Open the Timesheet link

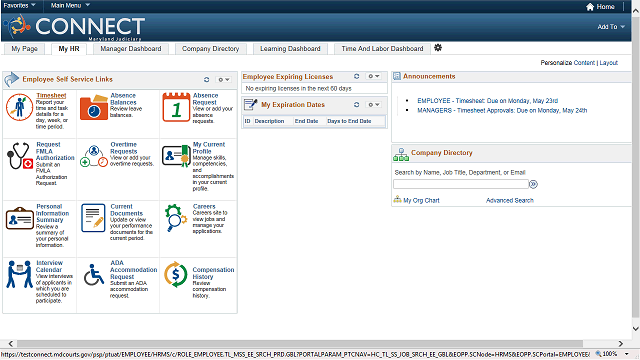tap(51, 96)
